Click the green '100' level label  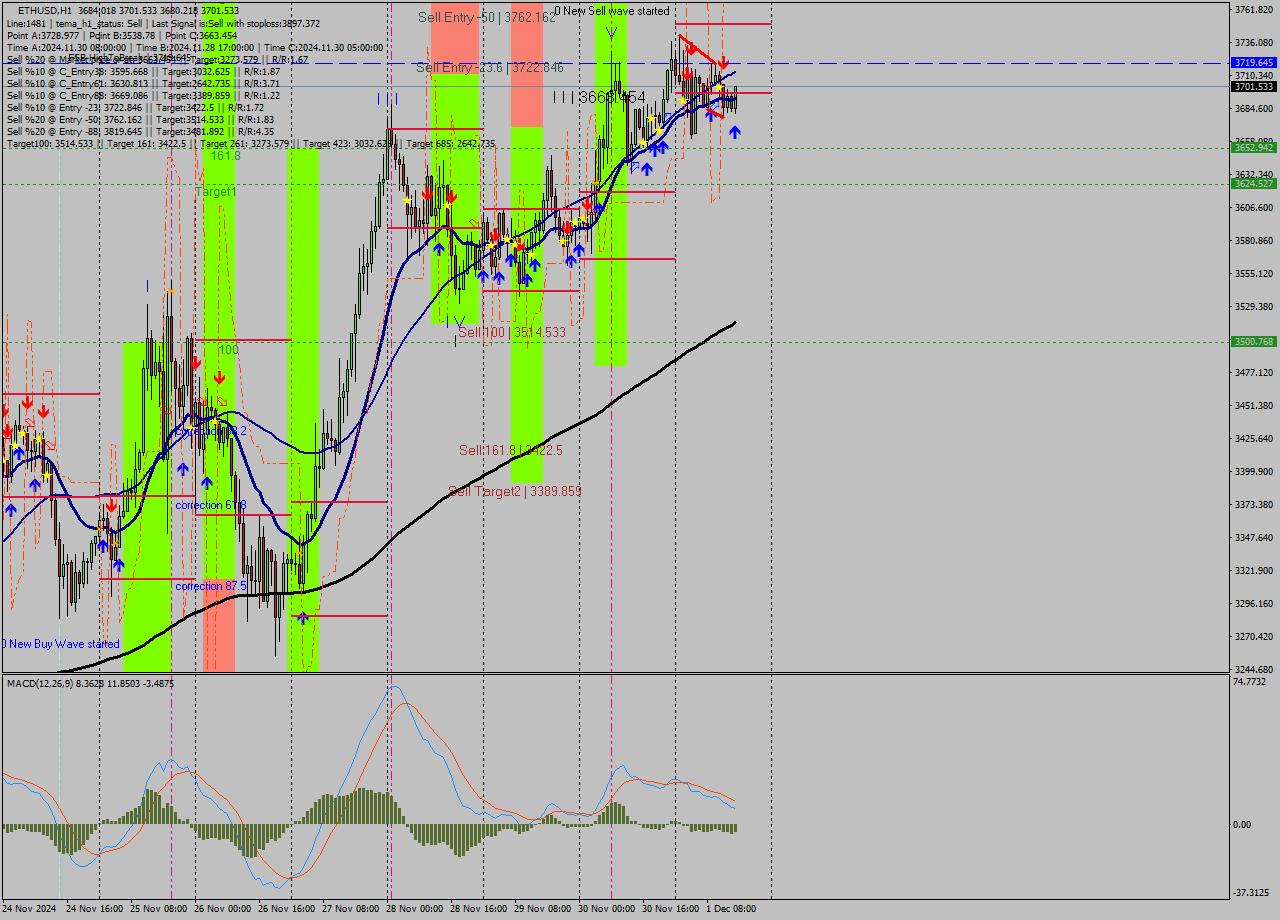coord(228,350)
